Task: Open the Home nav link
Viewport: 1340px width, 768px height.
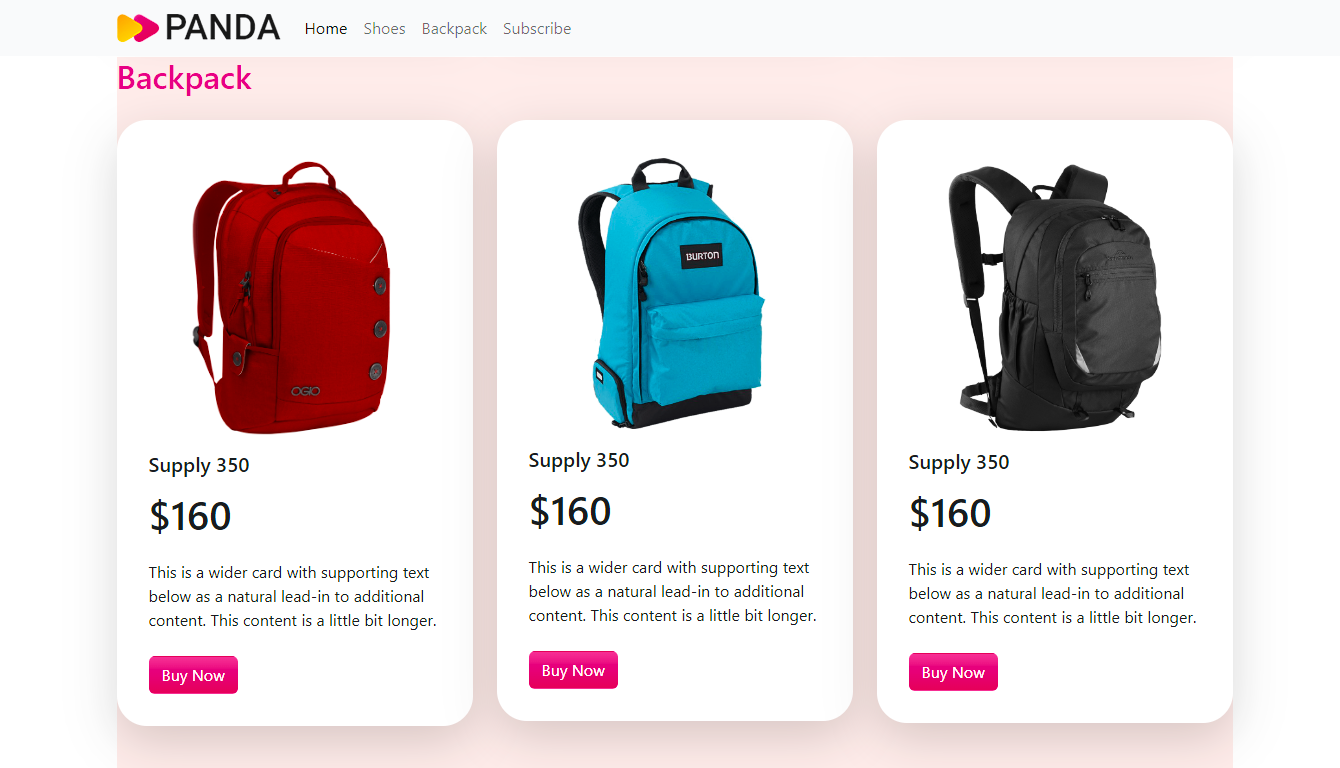Action: point(326,29)
